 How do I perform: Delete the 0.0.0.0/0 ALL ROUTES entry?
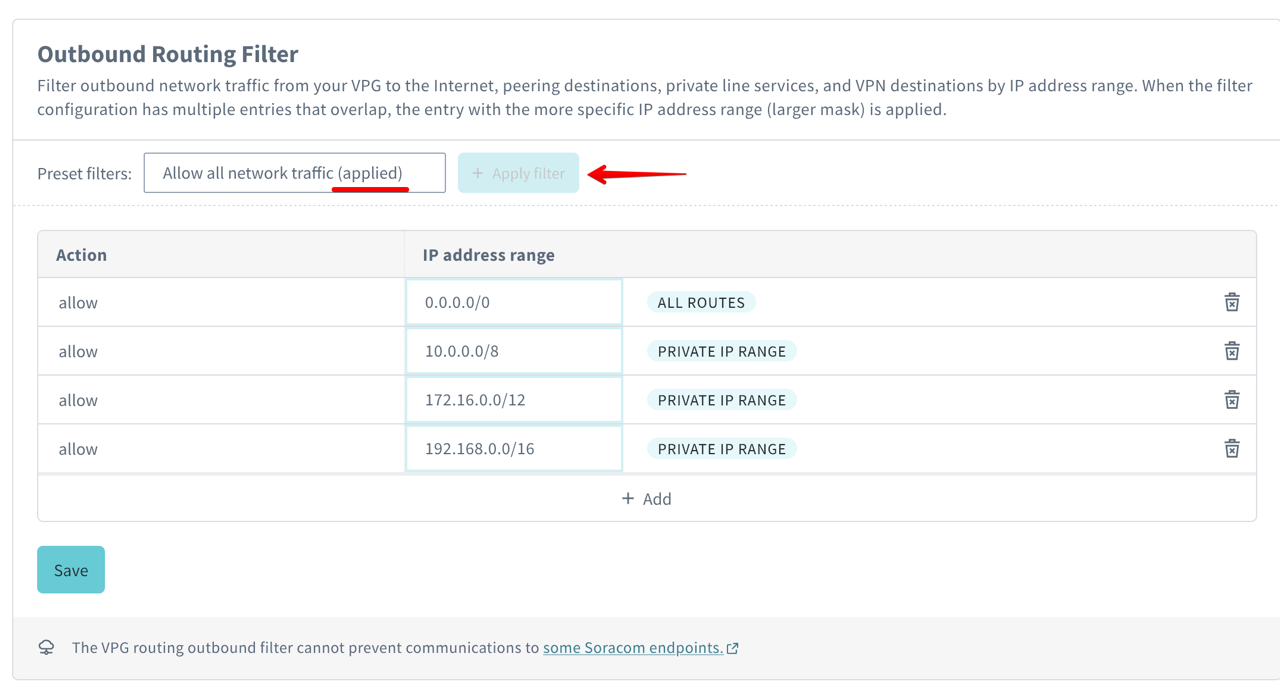(x=1232, y=302)
